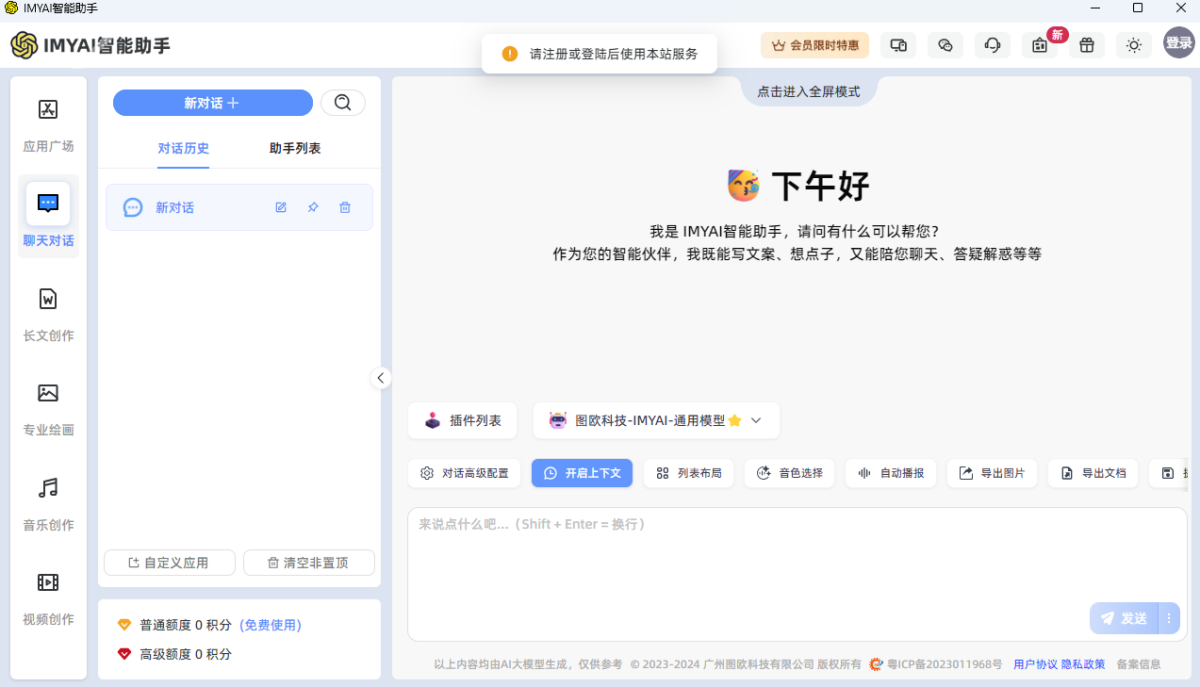Open the 应用广场 app plaza sidebar item
Screen dimensions: 1200x687
pos(48,124)
